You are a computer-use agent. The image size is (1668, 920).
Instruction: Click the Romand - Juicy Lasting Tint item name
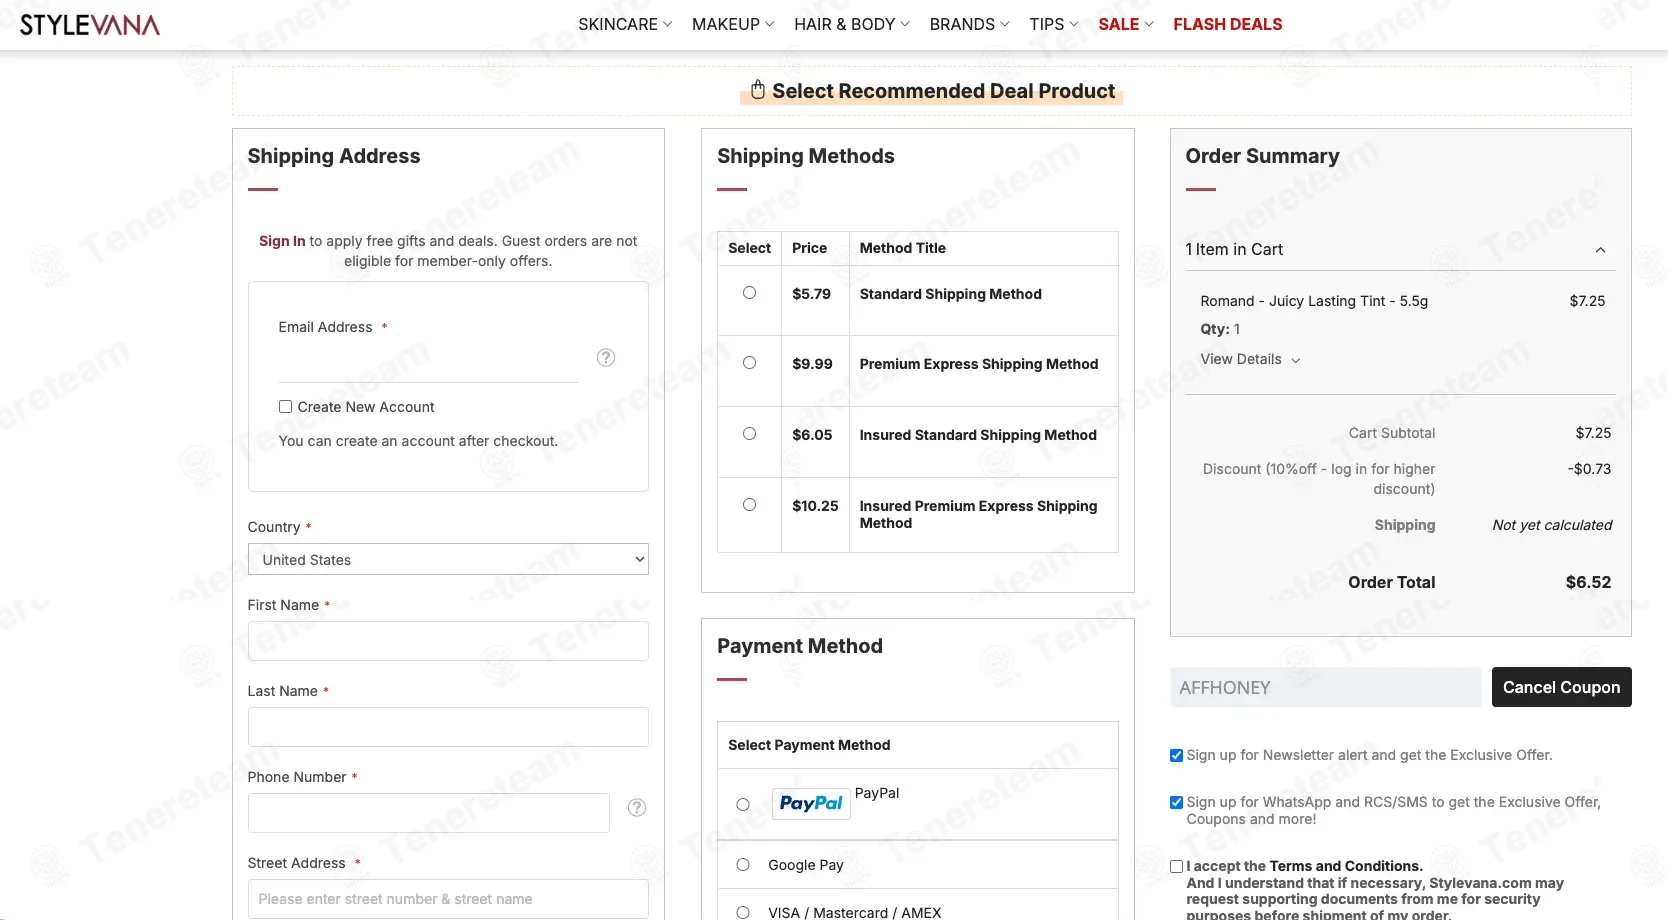[x=1314, y=301]
